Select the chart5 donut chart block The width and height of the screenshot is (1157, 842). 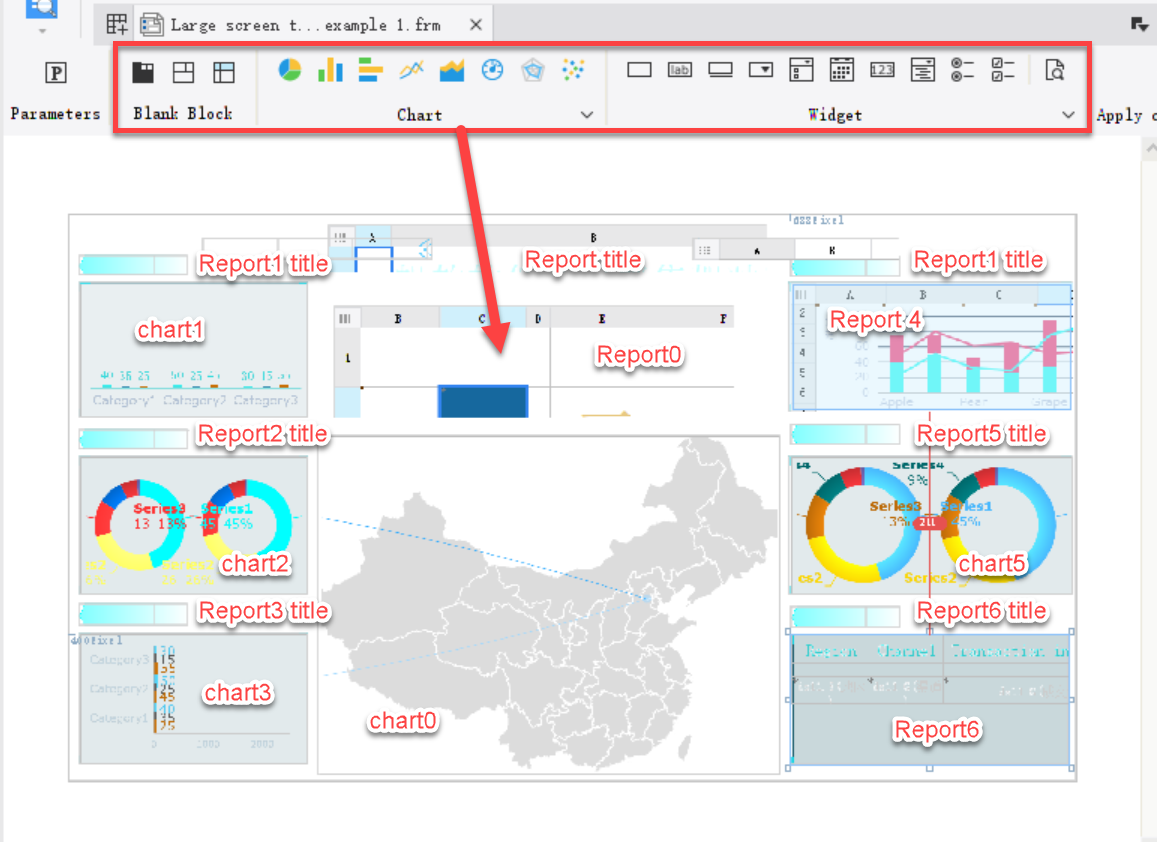pyautogui.click(x=931, y=525)
